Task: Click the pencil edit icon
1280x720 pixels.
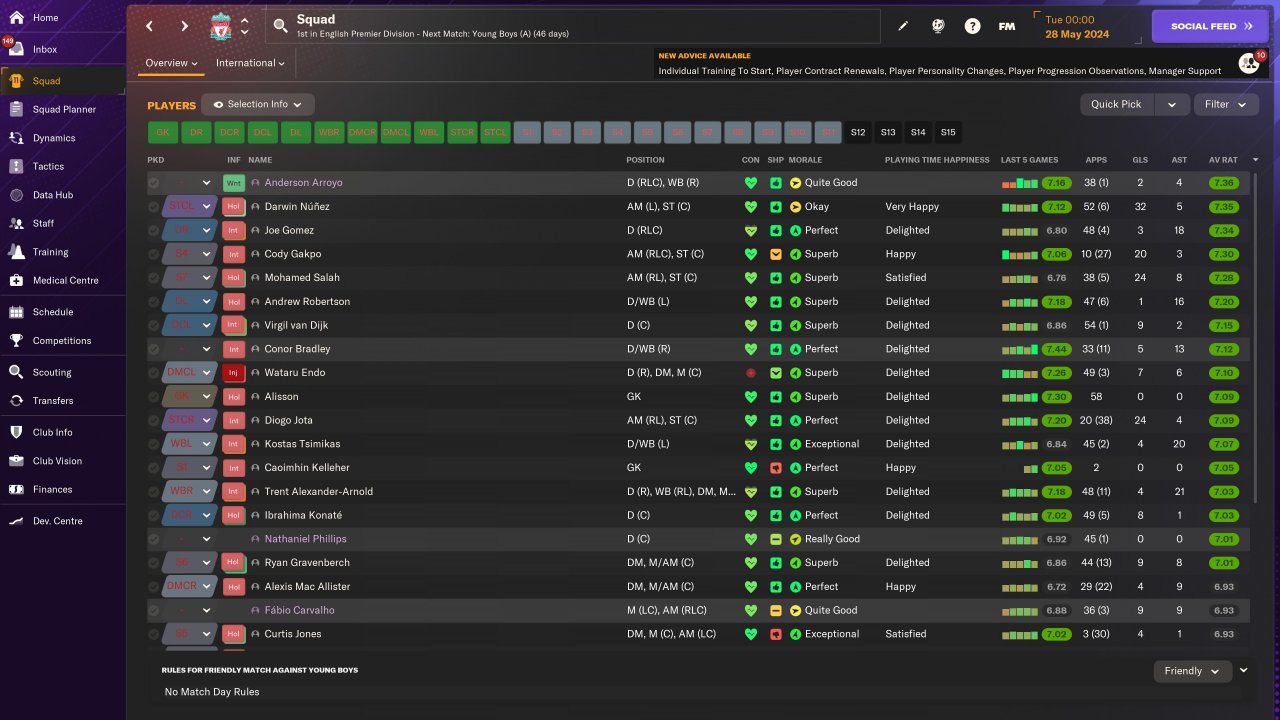Action: click(903, 26)
